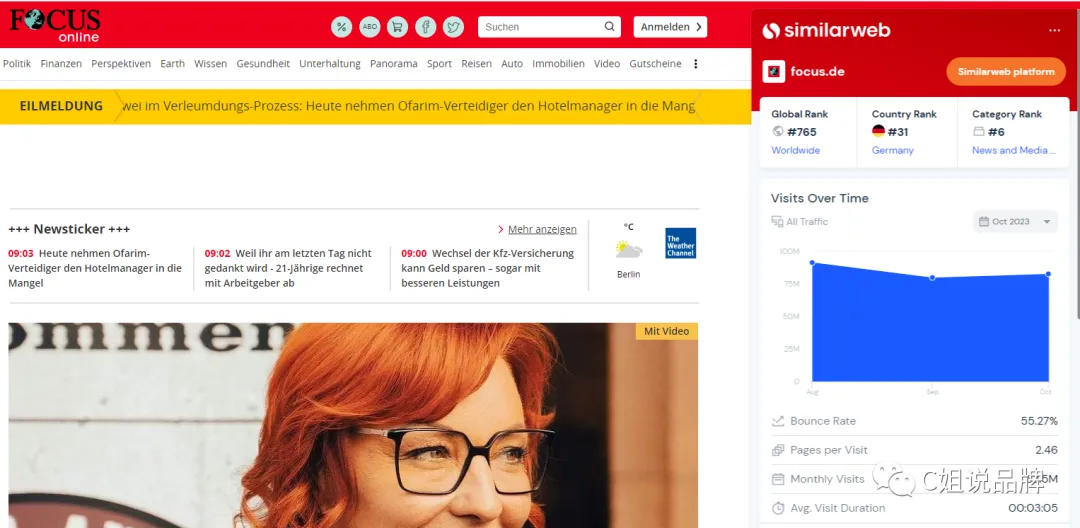Click the Mit Video badge
Image resolution: width=1080 pixels, height=528 pixels.
pos(667,331)
